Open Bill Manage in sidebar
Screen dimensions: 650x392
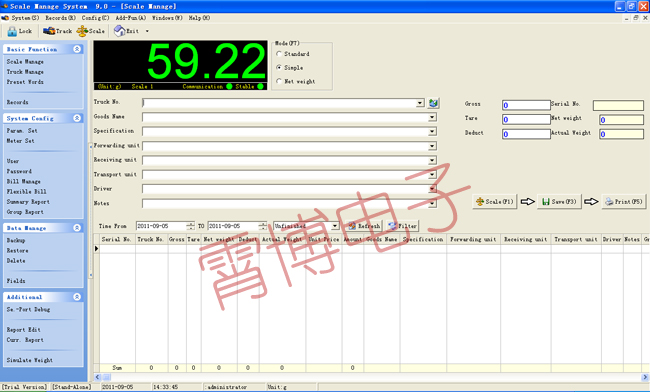24,181
